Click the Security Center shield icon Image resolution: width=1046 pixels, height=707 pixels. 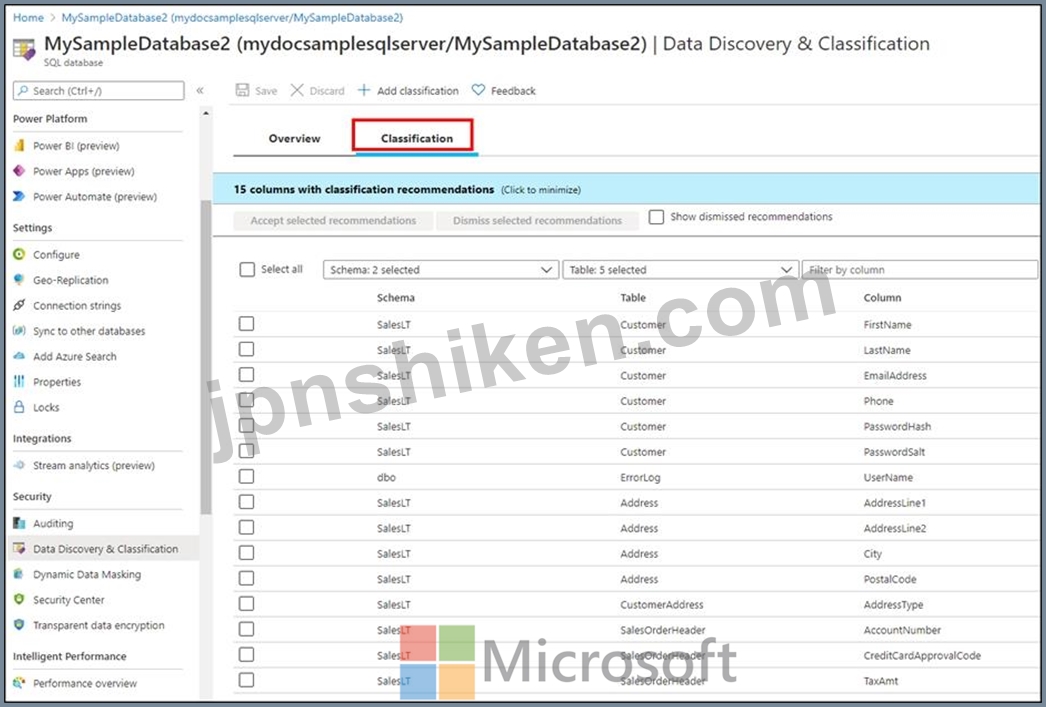pyautogui.click(x=19, y=599)
